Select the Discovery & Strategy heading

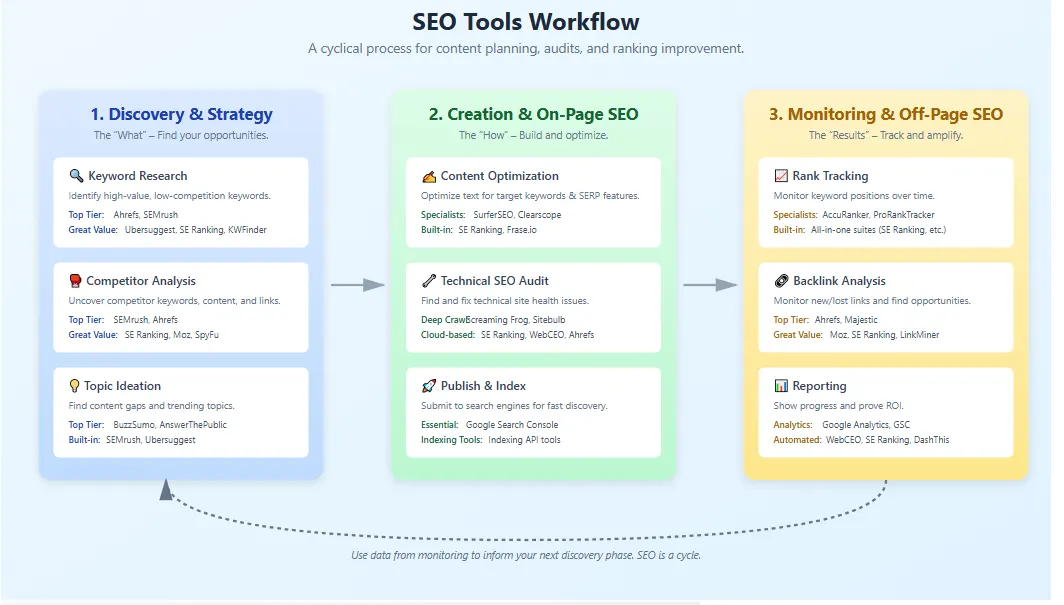pos(180,114)
